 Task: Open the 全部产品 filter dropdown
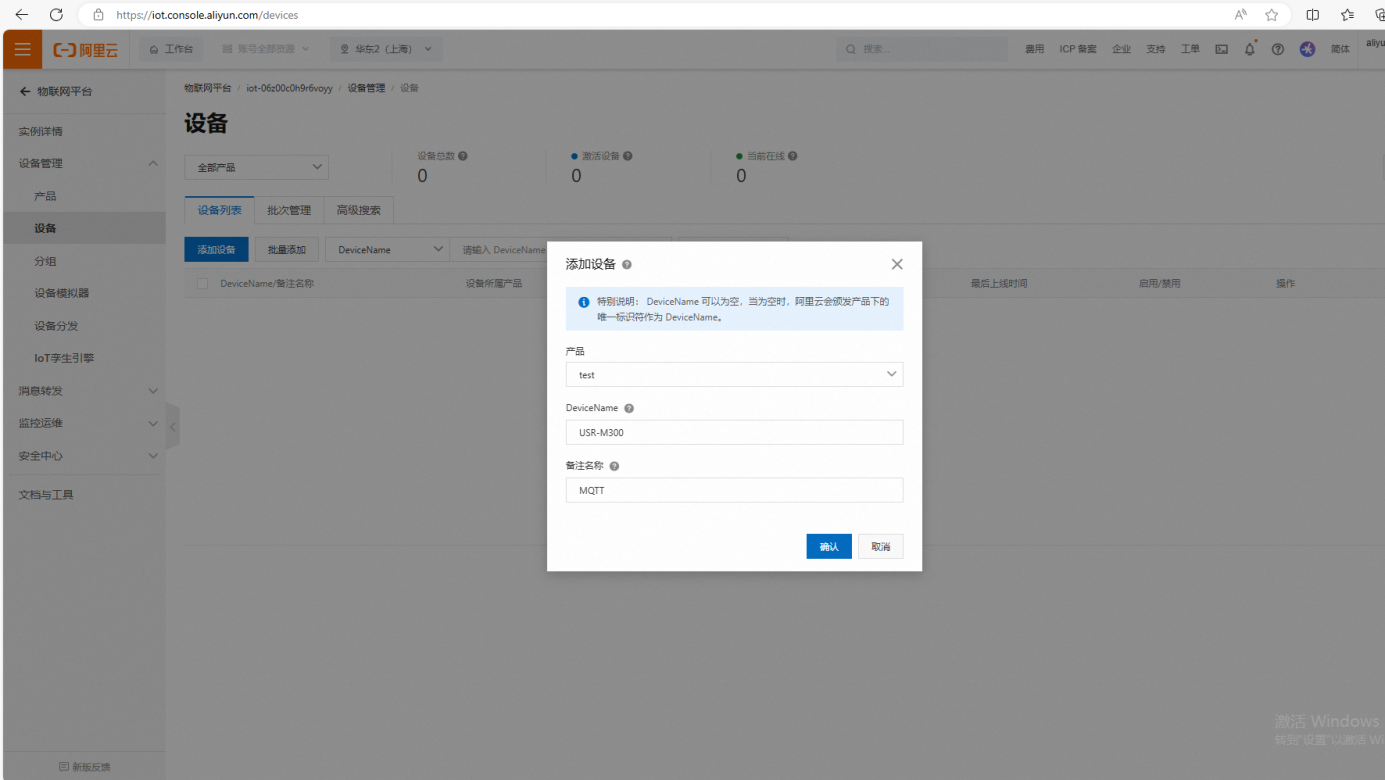(x=257, y=167)
